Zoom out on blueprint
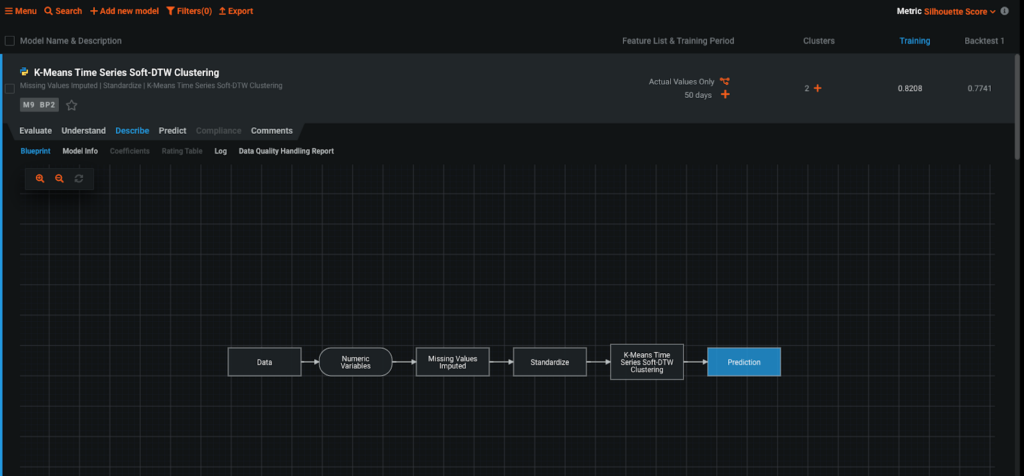The height and width of the screenshot is (476, 1024). click(59, 179)
